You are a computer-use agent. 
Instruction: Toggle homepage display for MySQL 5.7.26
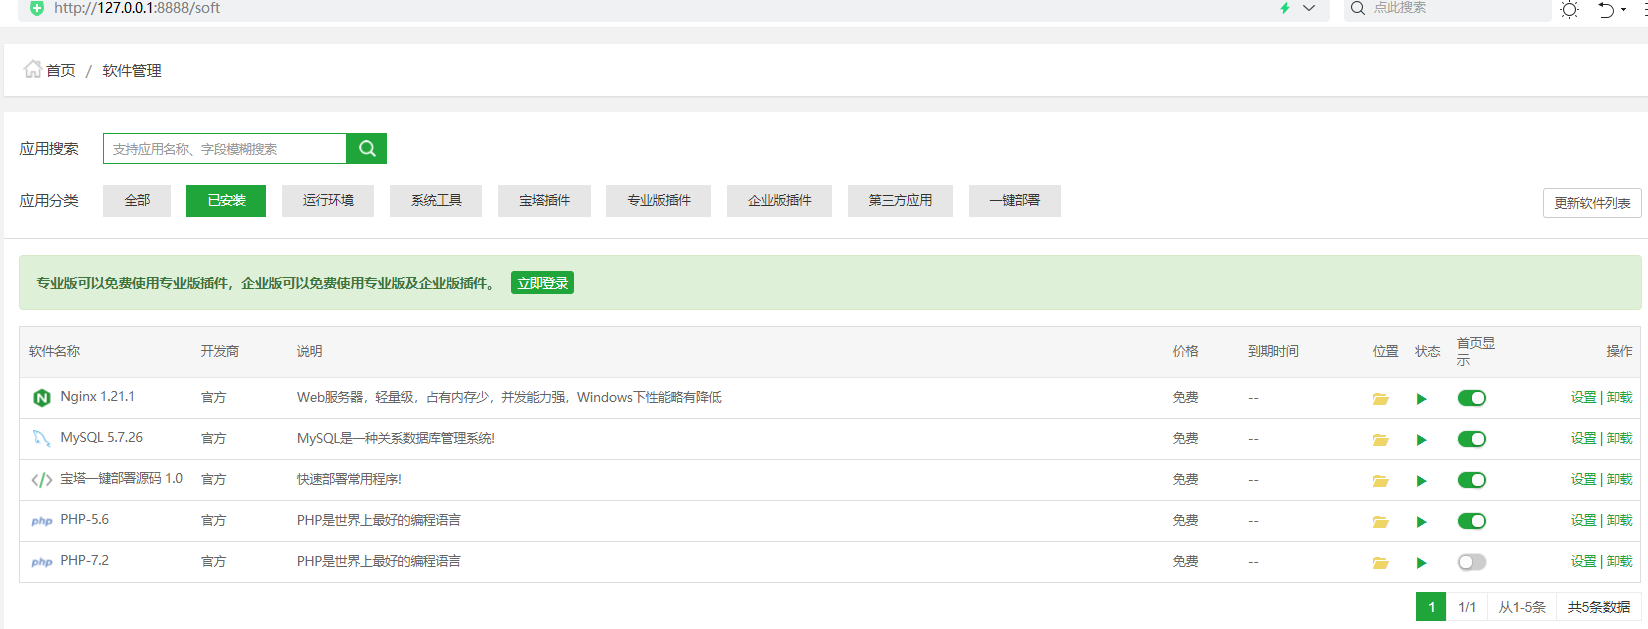pos(1472,439)
